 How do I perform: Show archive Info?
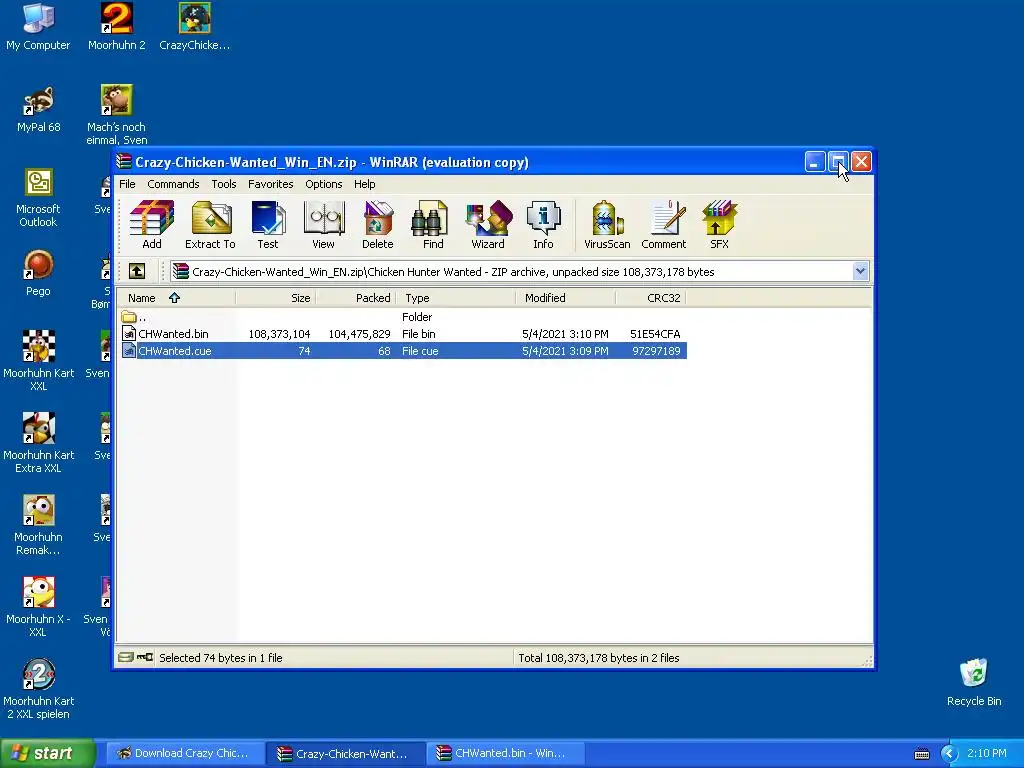543,225
